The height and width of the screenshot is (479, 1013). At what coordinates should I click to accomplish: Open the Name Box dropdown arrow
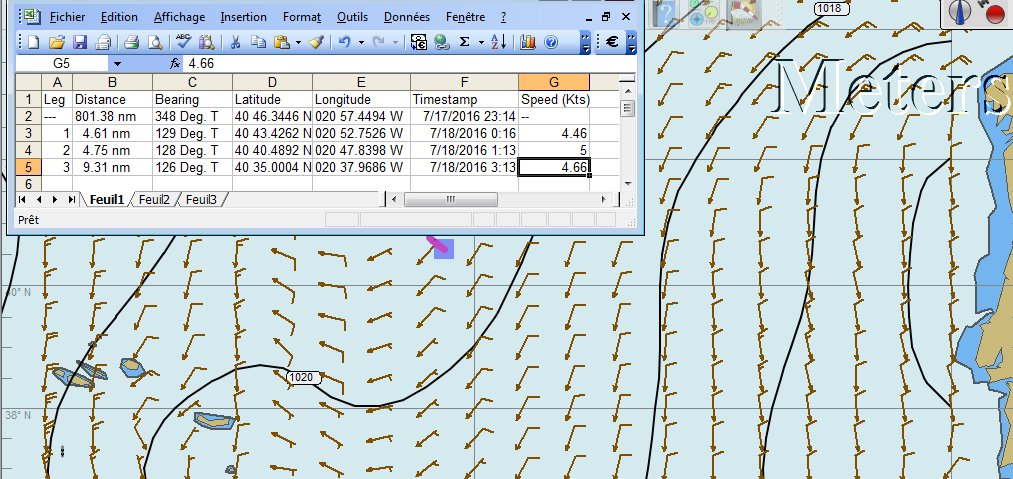click(117, 63)
